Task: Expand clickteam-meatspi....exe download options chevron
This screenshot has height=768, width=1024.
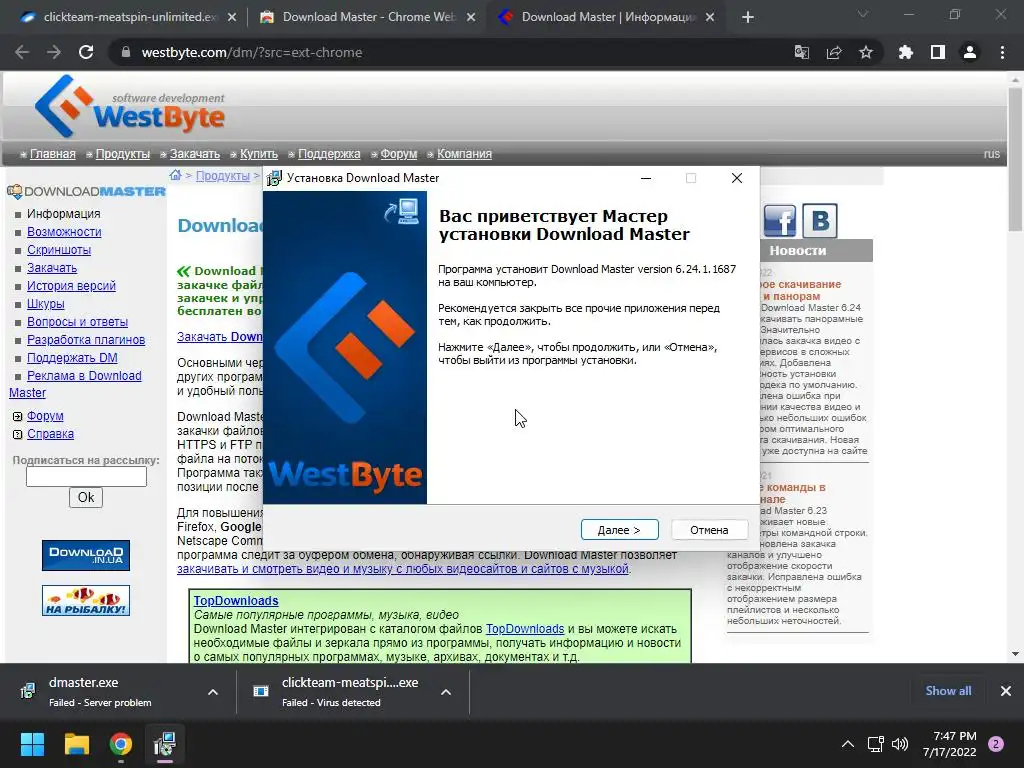Action: coord(446,692)
